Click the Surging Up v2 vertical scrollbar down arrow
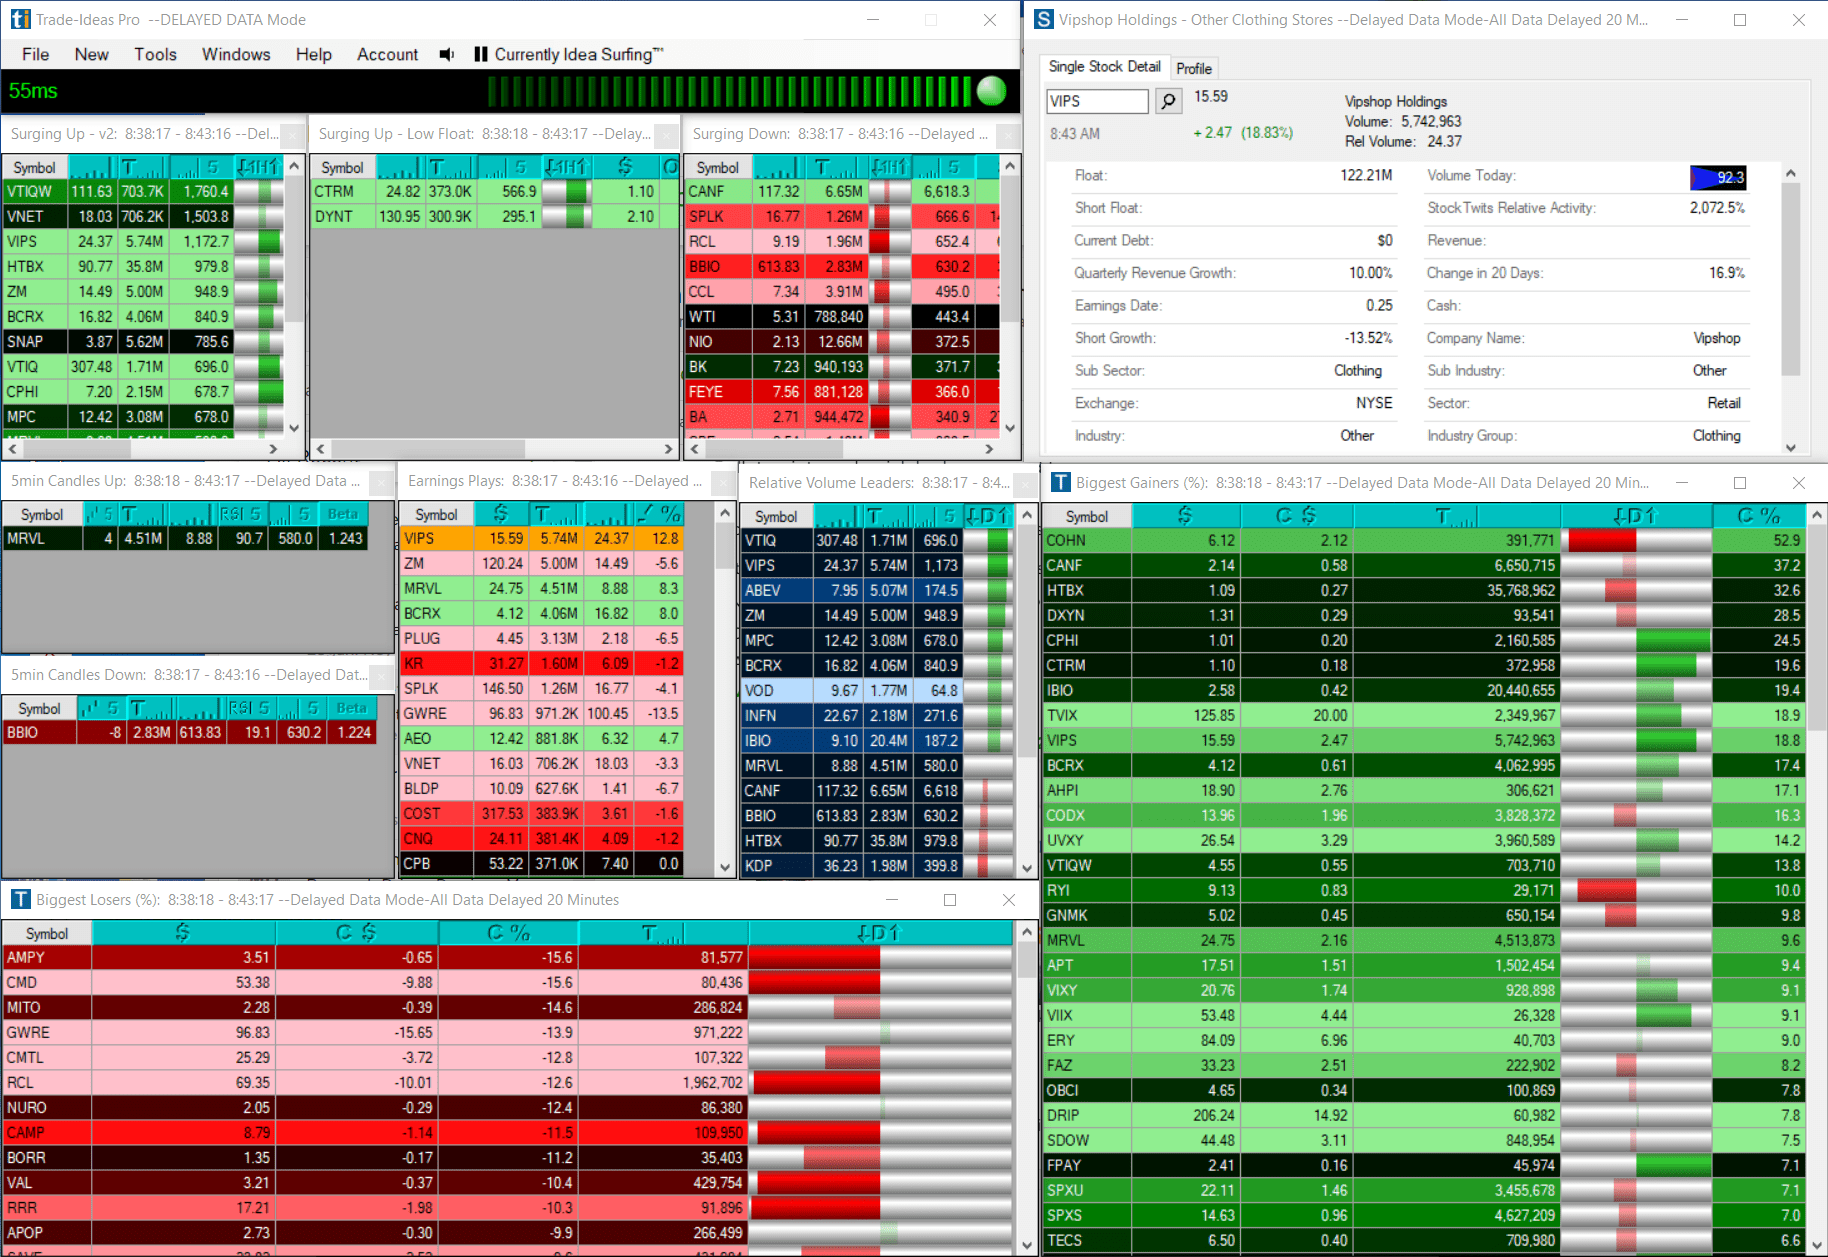Image resolution: width=1828 pixels, height=1257 pixels. tap(294, 427)
